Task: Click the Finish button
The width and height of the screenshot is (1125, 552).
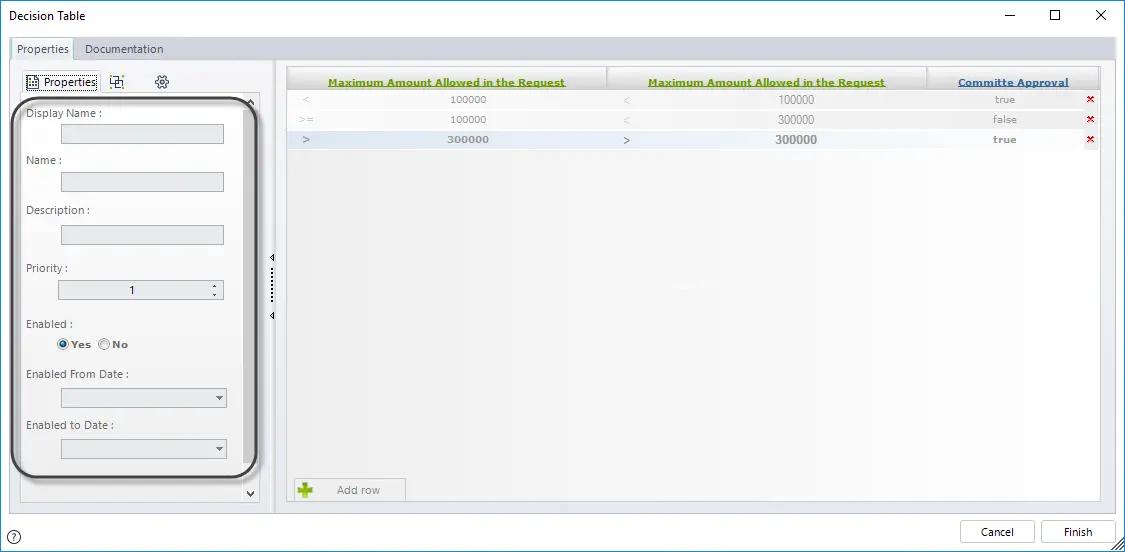Action: click(1078, 532)
